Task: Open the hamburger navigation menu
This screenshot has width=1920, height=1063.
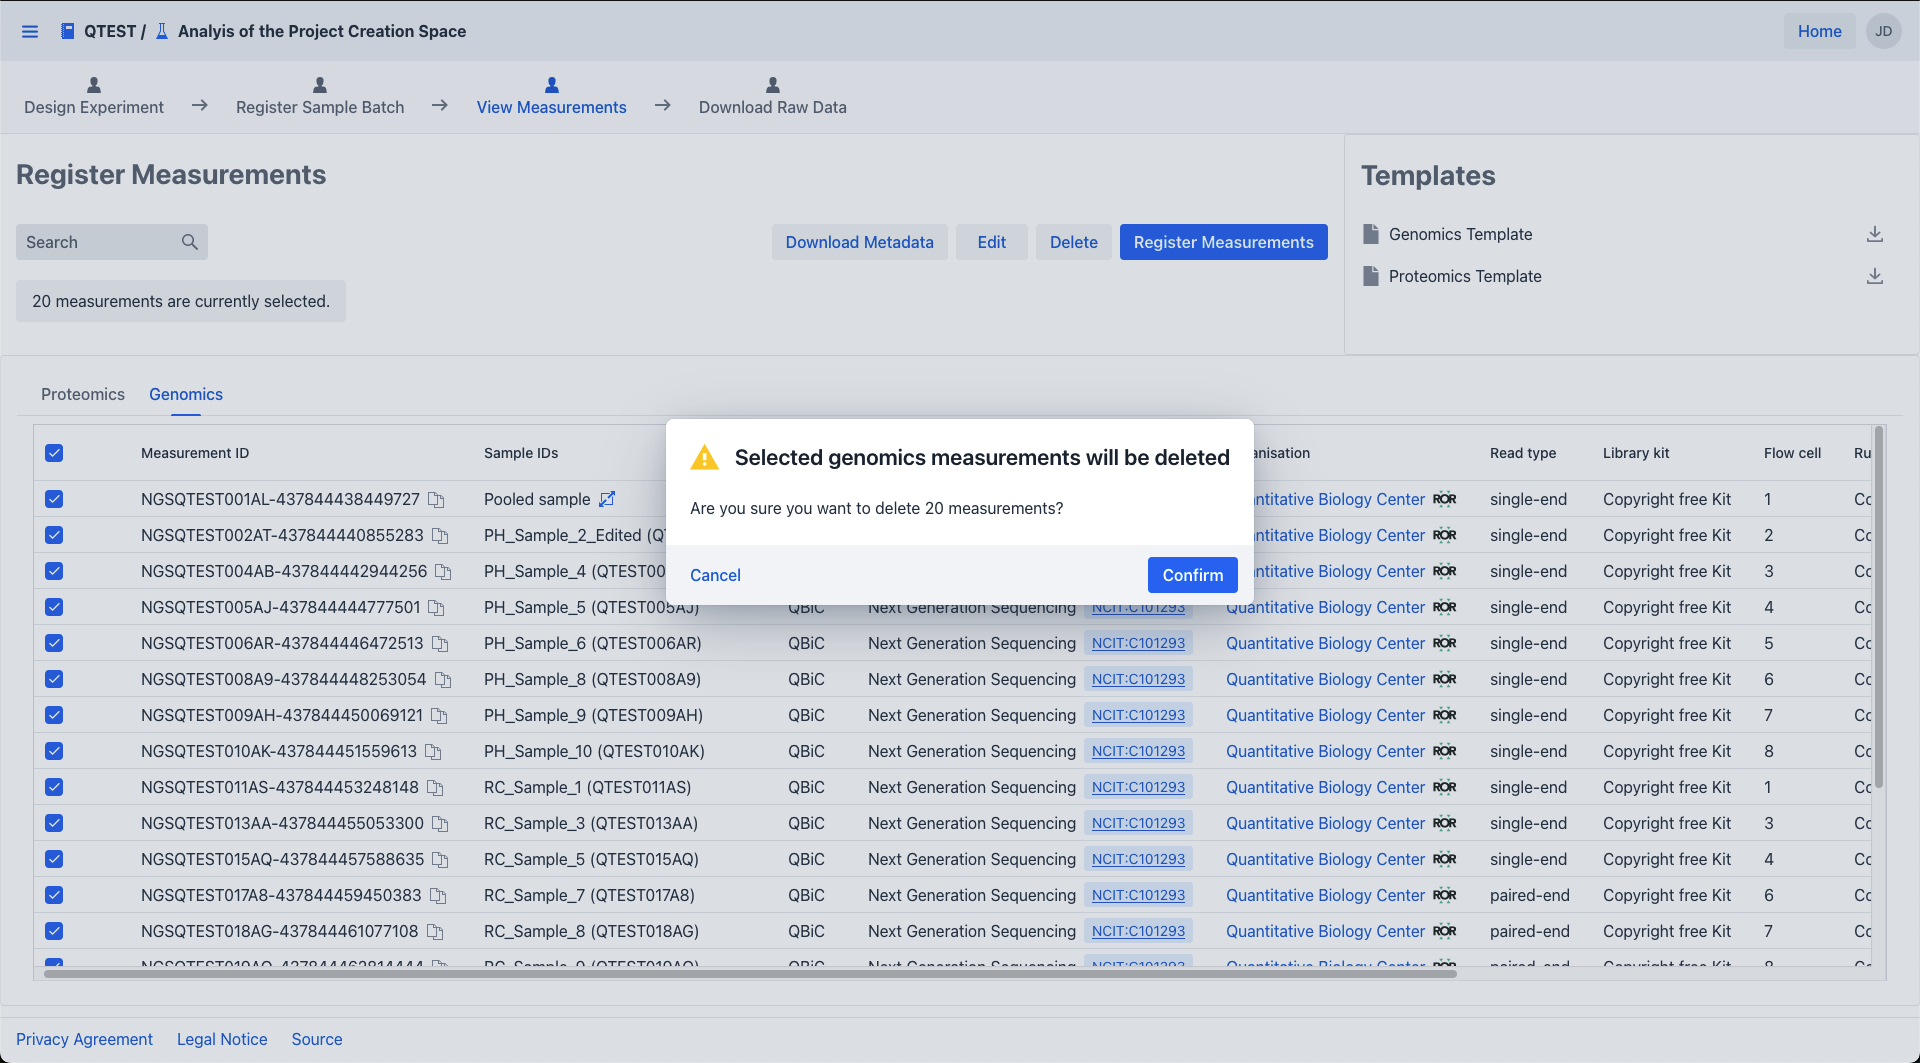Action: (30, 31)
